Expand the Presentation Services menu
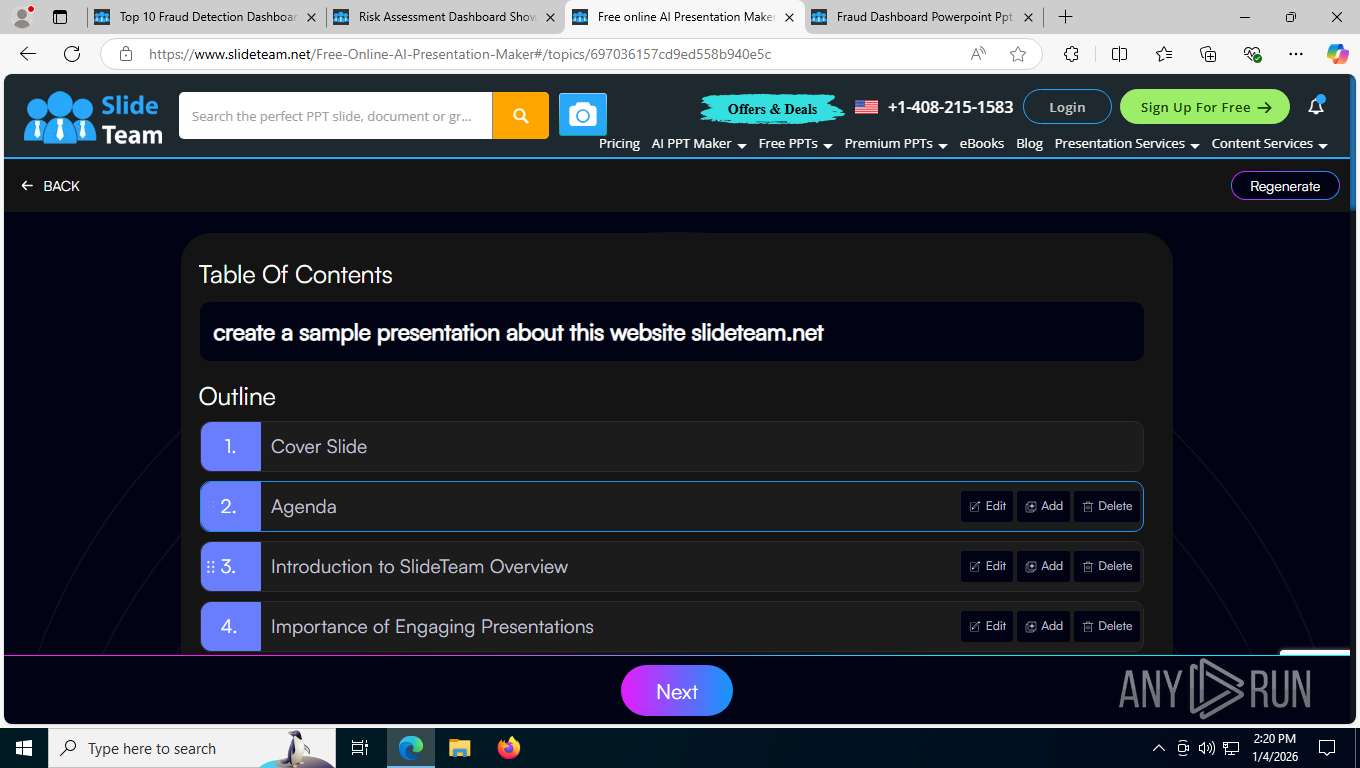 click(x=1127, y=144)
